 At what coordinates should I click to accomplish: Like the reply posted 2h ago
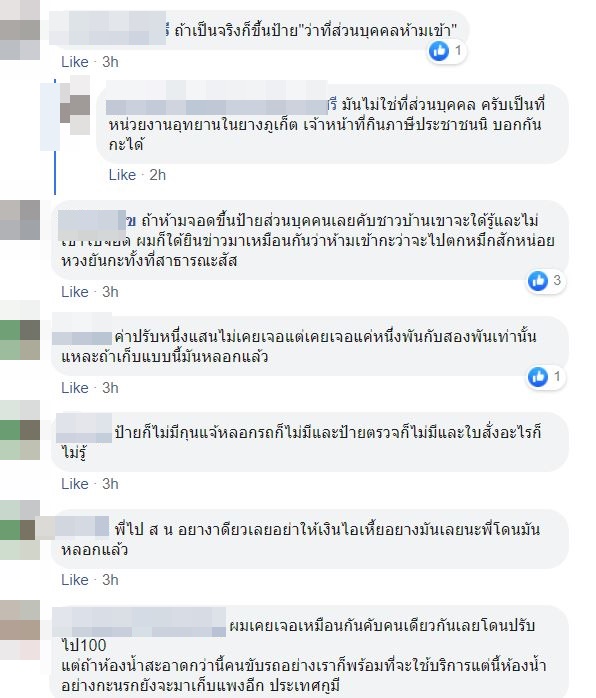coord(122,175)
